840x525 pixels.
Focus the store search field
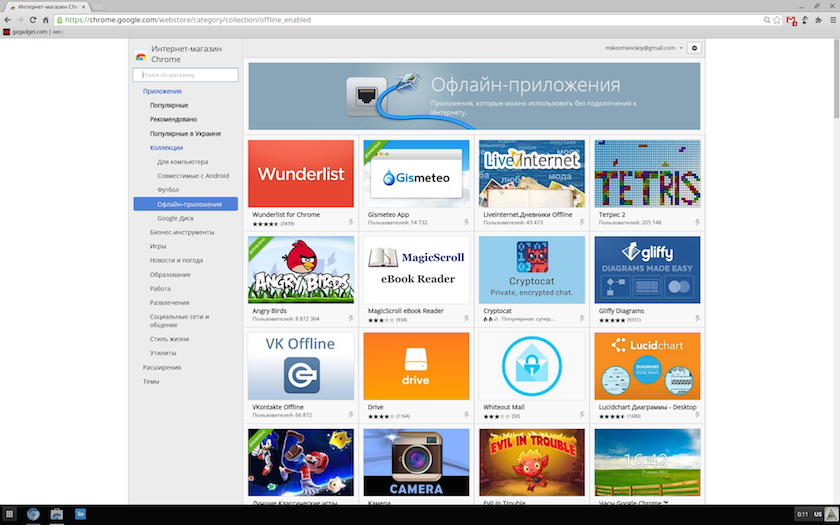[x=185, y=75]
